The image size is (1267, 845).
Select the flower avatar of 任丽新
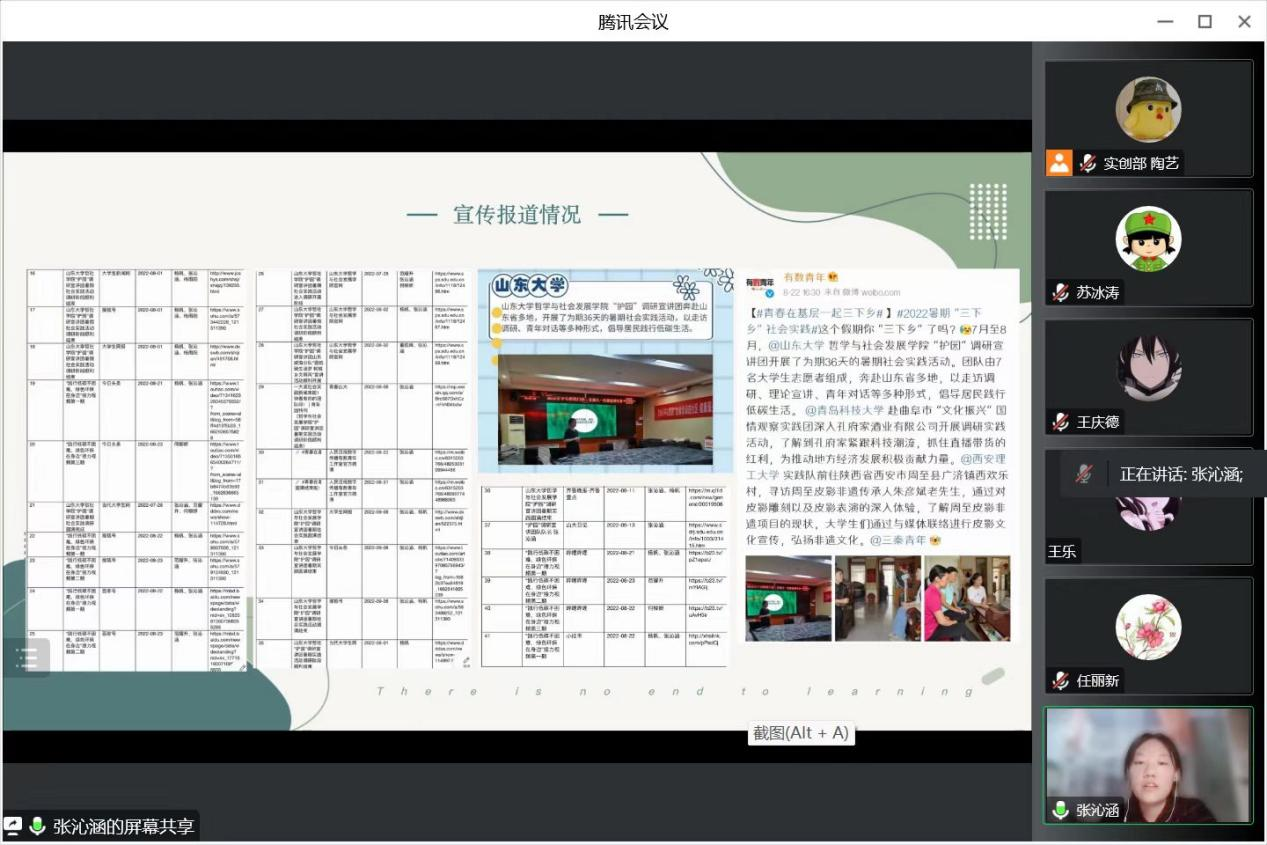[x=1148, y=627]
